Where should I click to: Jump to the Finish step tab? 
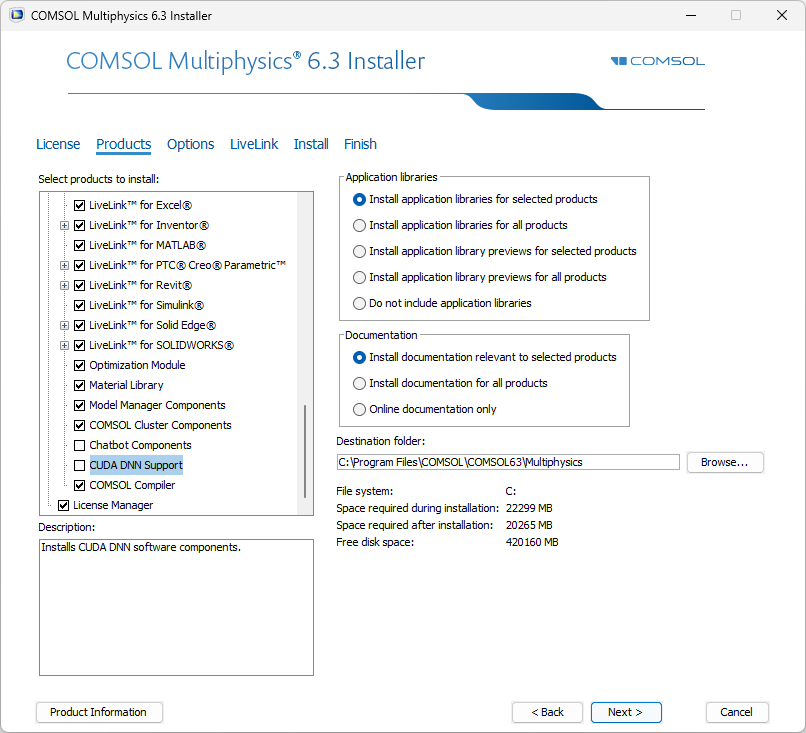pyautogui.click(x=360, y=144)
